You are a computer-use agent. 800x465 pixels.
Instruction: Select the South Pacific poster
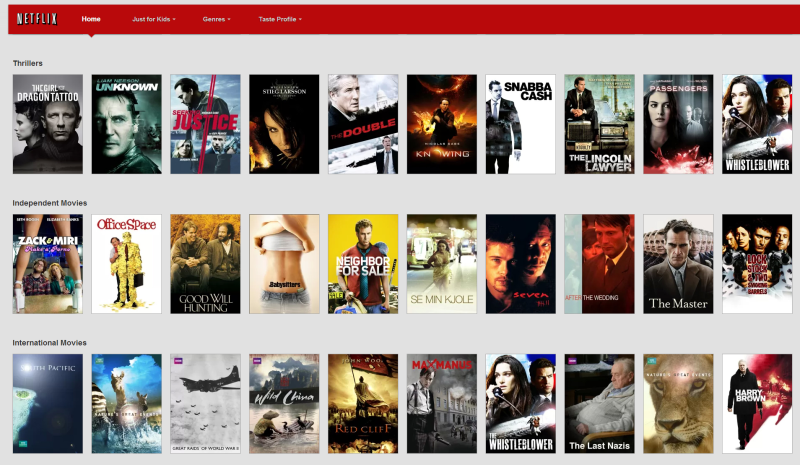48,404
